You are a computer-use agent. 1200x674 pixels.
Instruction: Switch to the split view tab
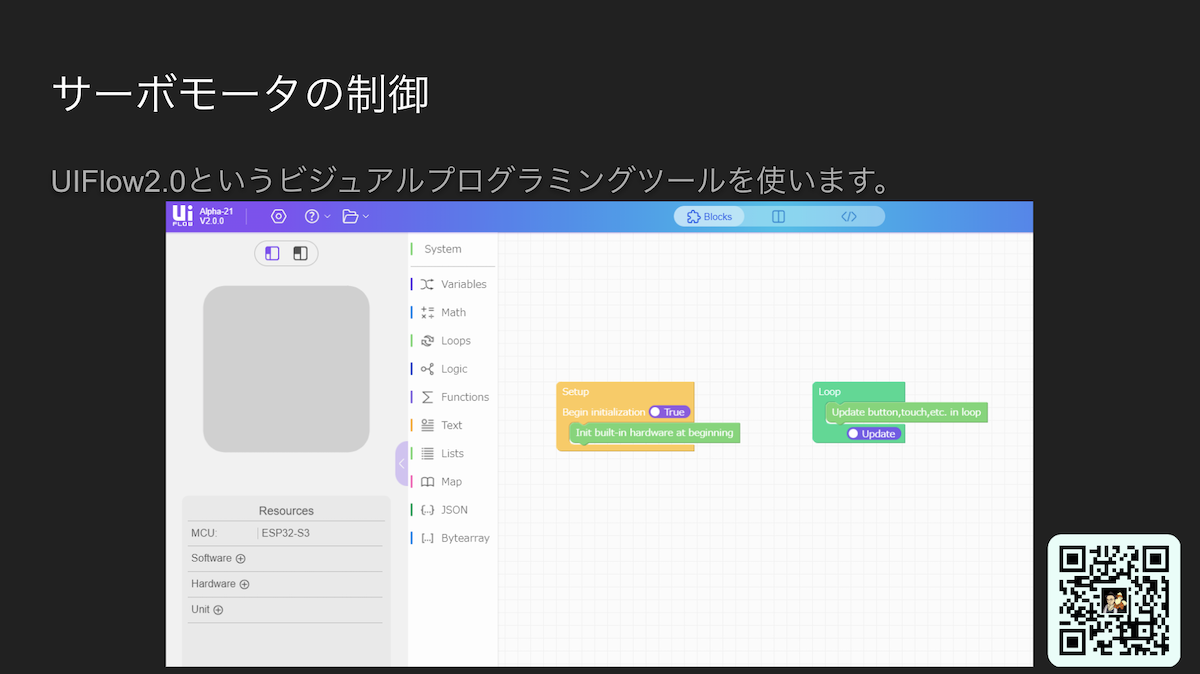(x=778, y=216)
